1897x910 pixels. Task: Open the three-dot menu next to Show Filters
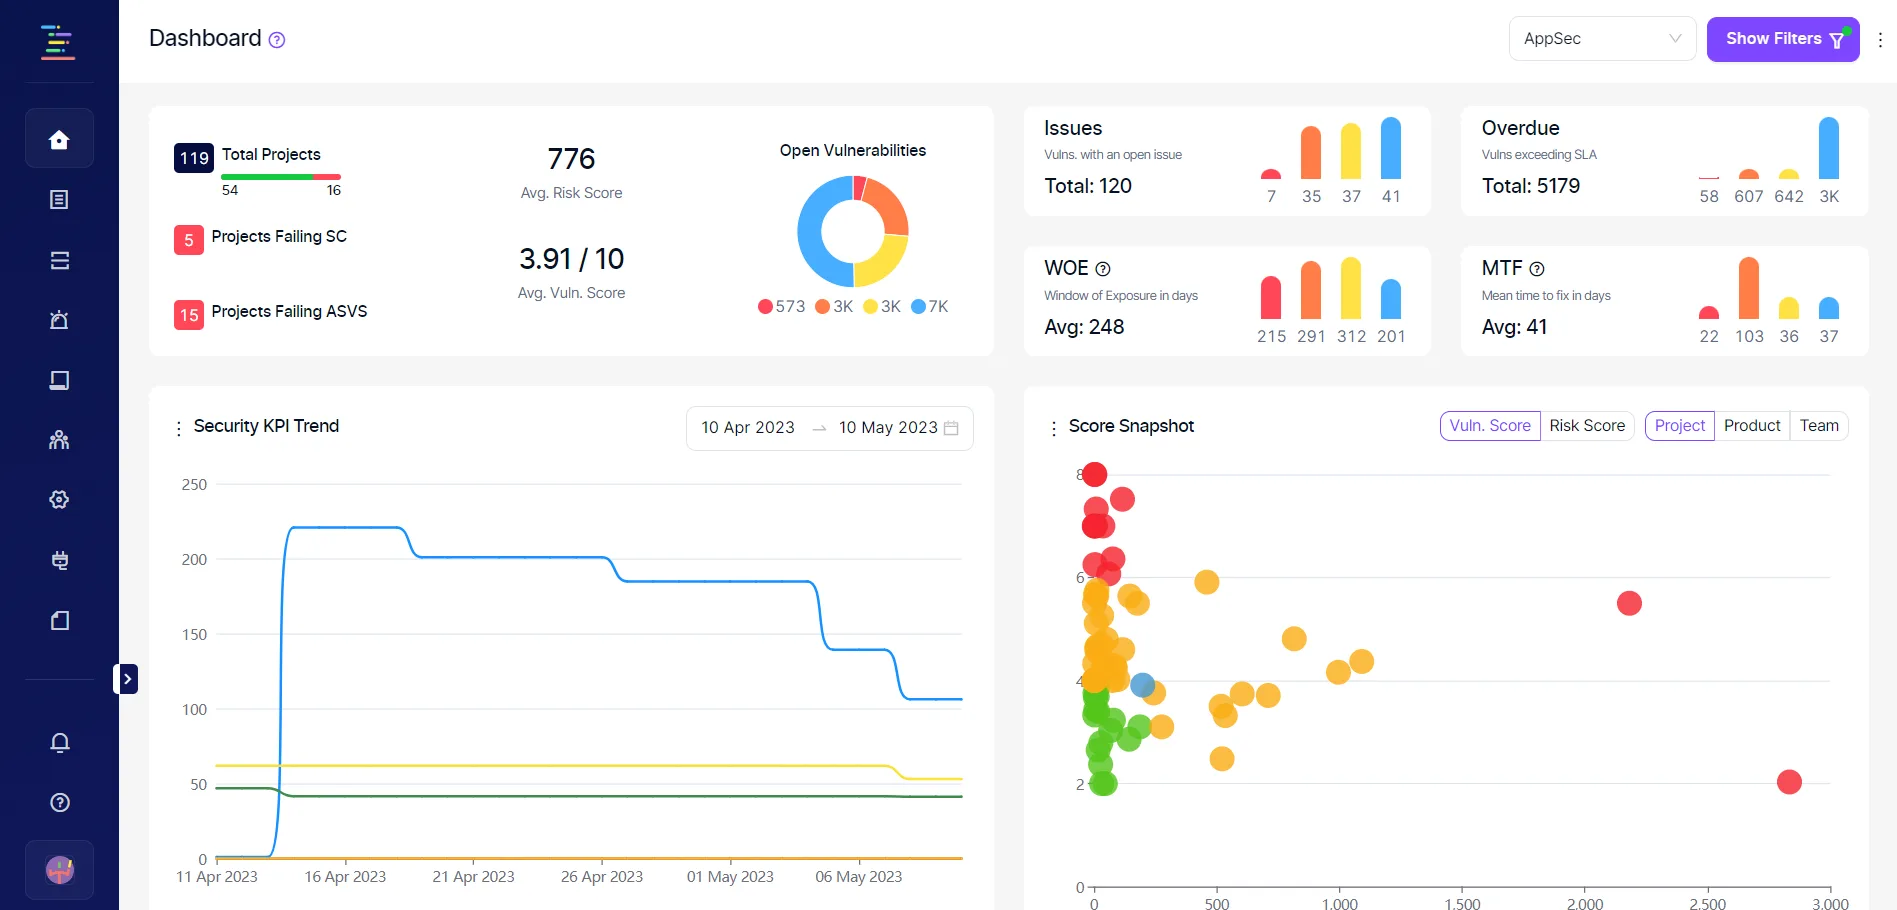pos(1879,39)
